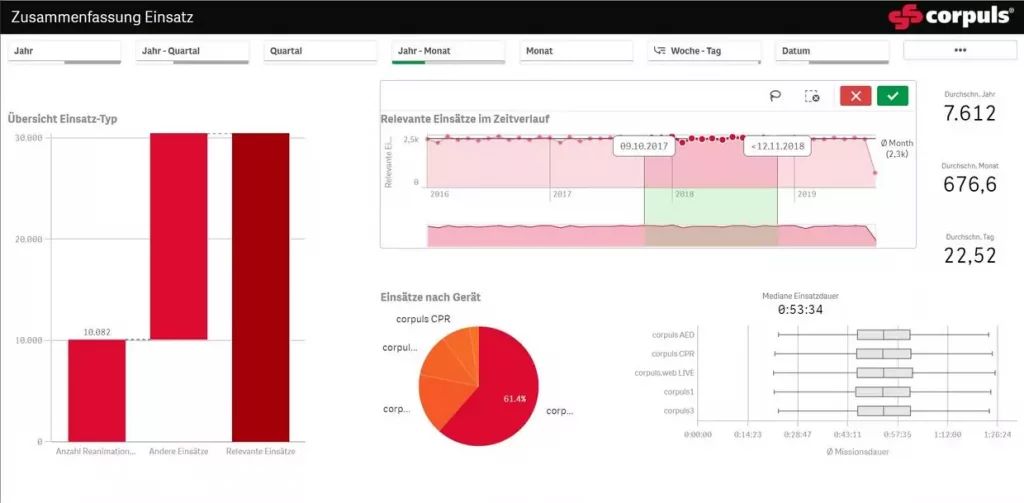Click the Relevante Einsätze im Zeitverlauf title
Screen dimensions: 1024x503
(x=464, y=119)
